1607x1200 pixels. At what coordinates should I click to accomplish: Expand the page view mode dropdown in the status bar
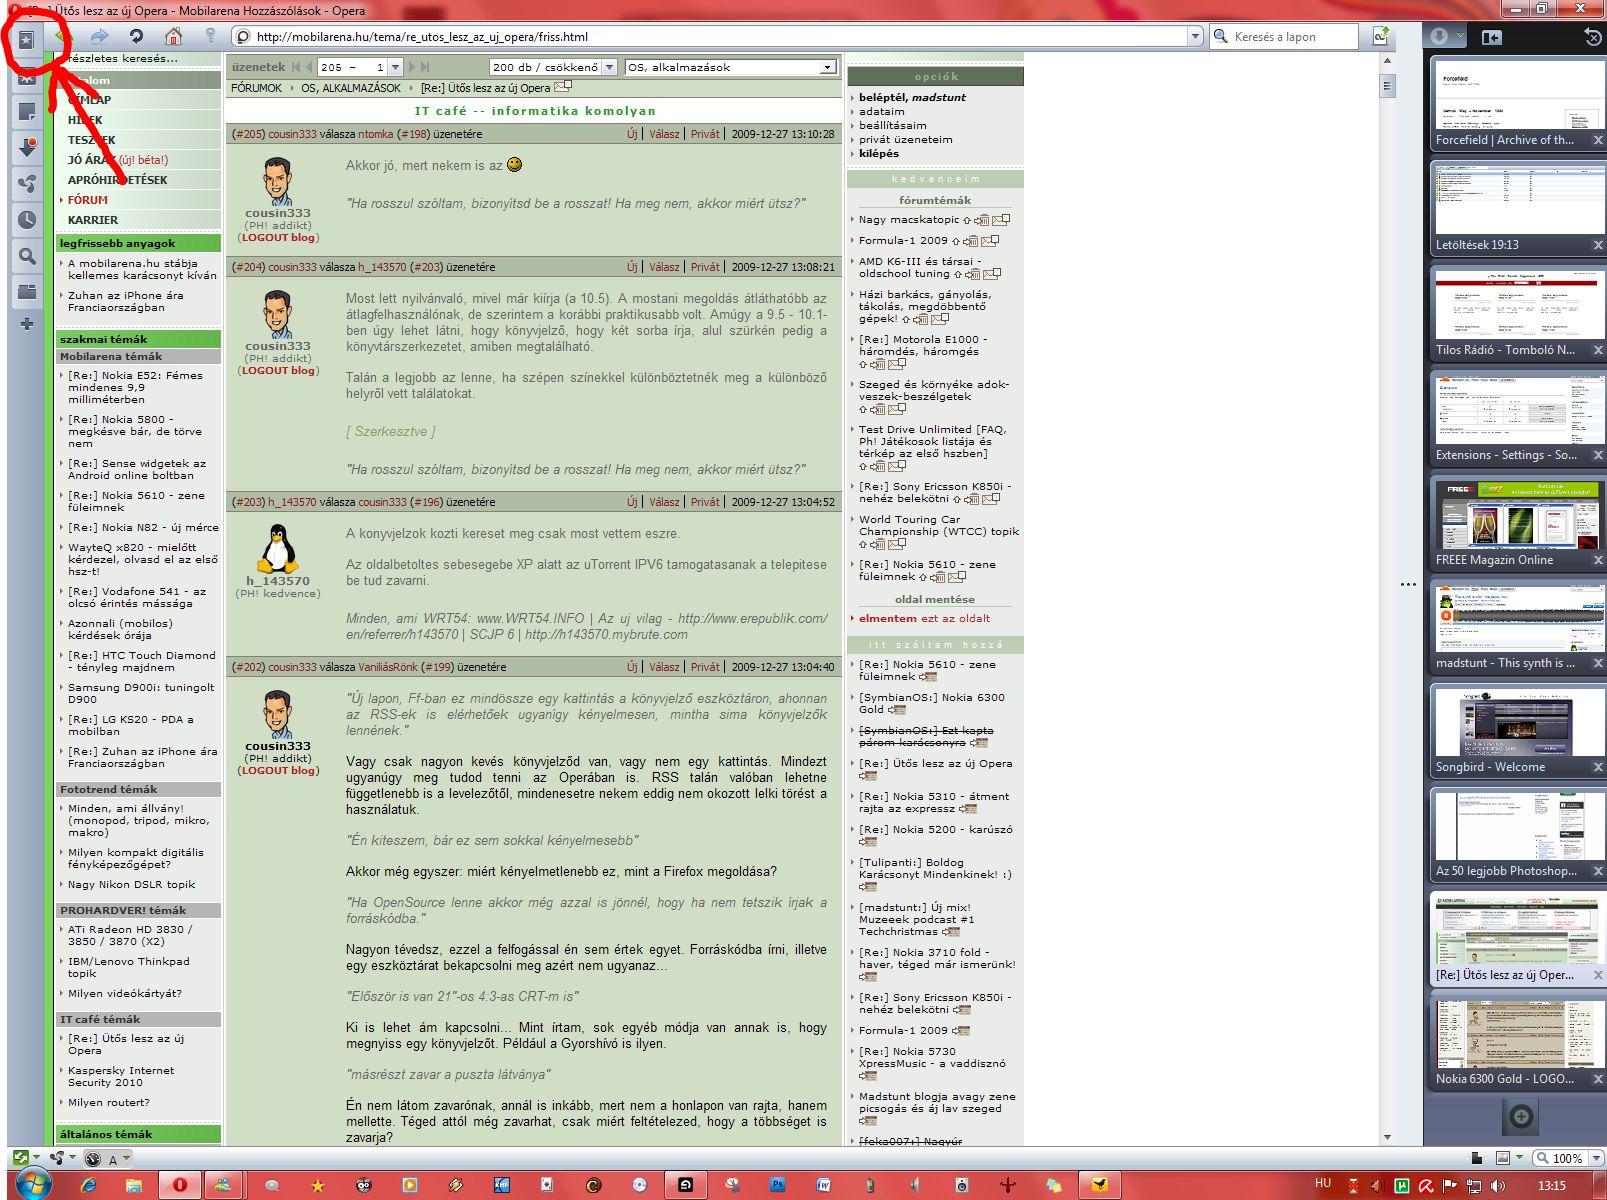pos(1519,1158)
